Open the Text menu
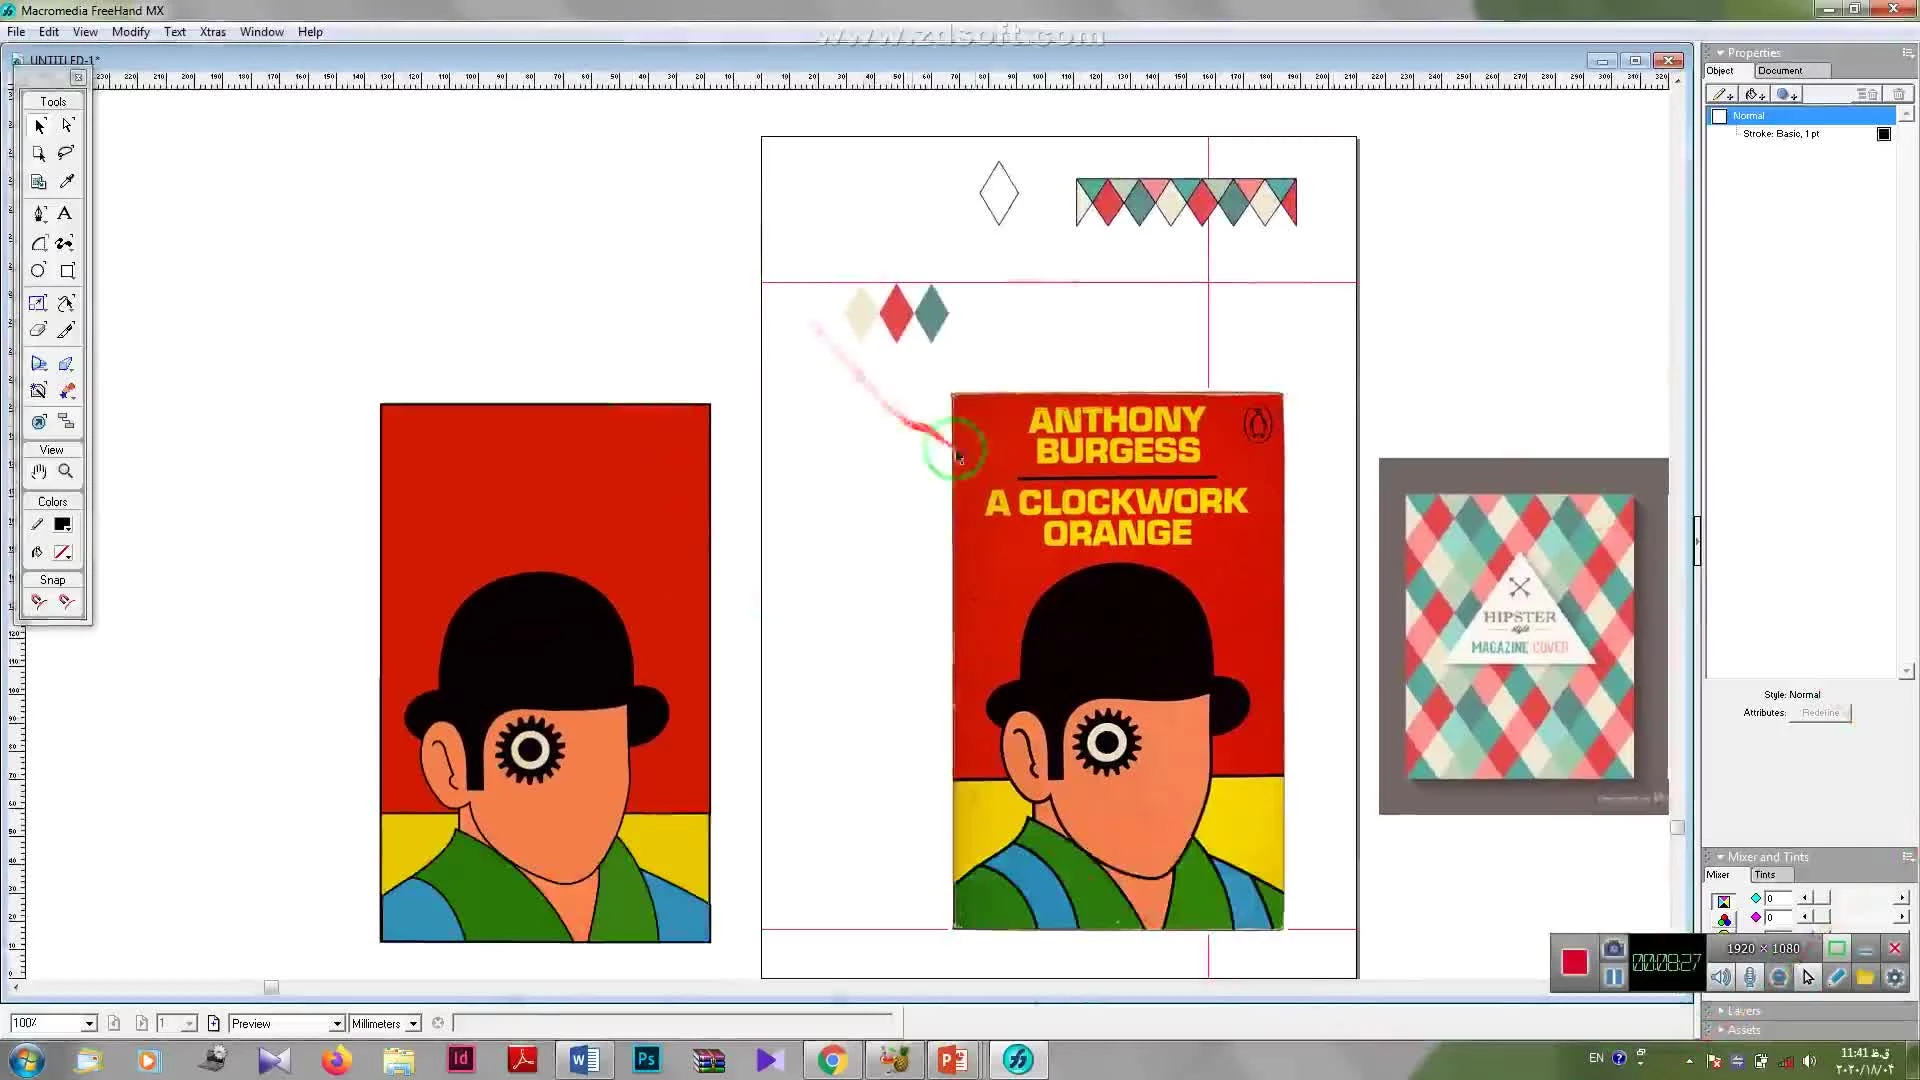Screen dimensions: 1920x1080 click(x=175, y=32)
